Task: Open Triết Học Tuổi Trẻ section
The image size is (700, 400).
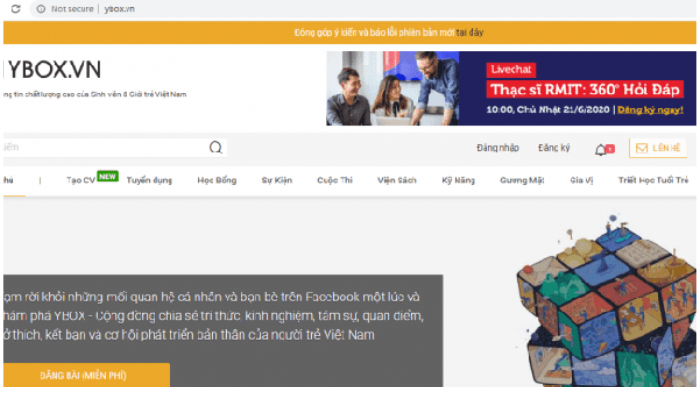Action: (x=653, y=180)
